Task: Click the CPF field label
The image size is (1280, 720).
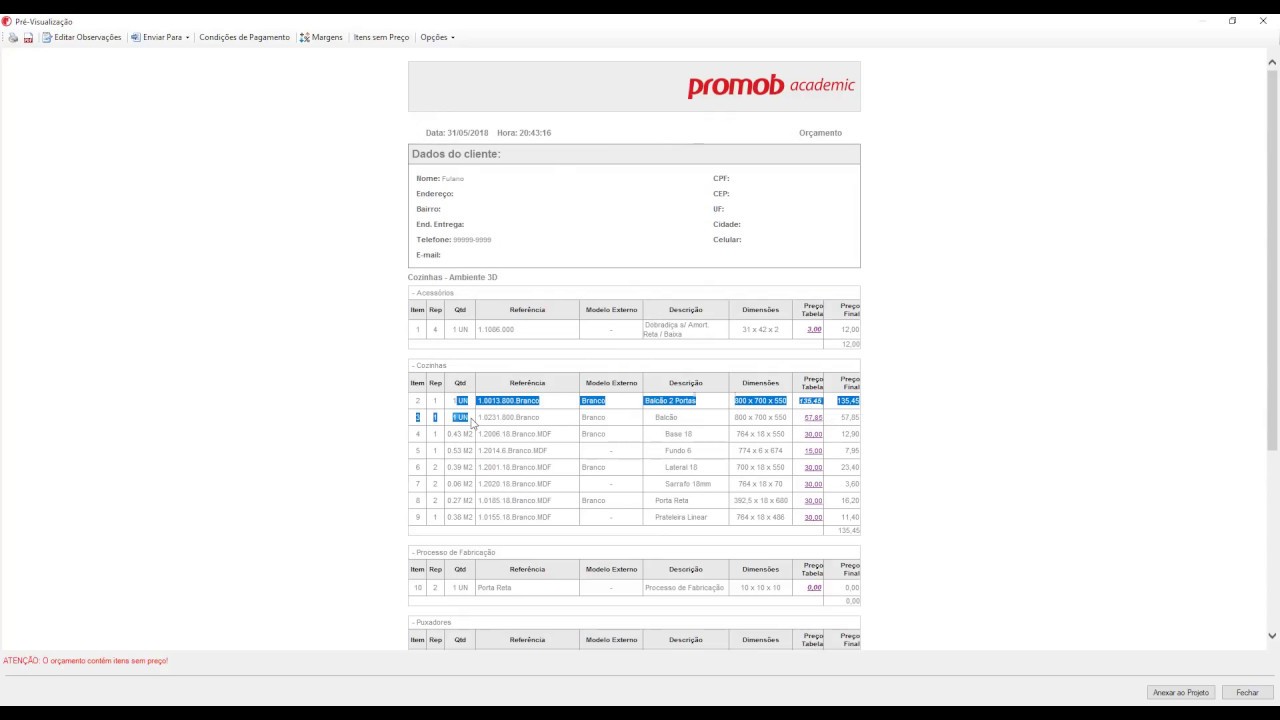Action: (x=721, y=179)
